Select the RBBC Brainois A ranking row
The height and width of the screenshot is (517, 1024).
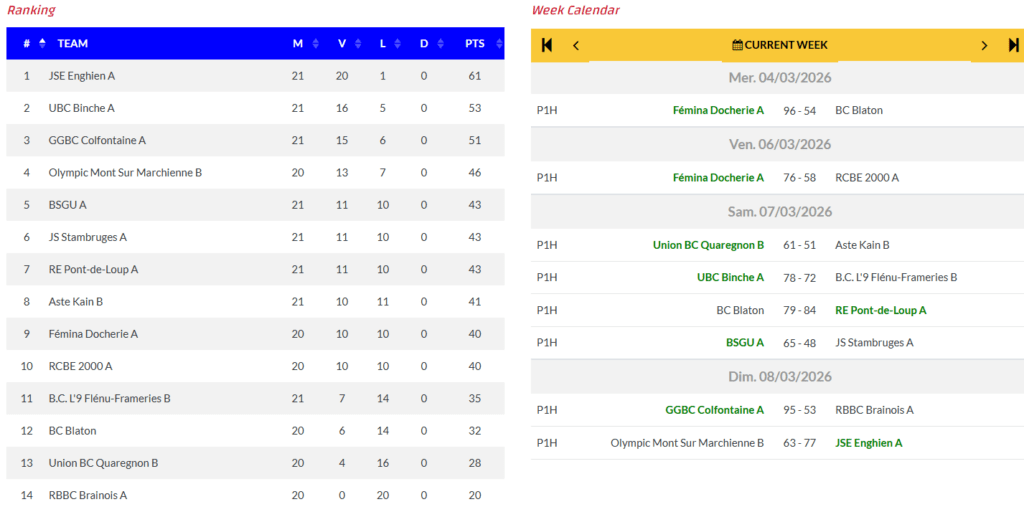click(88, 495)
